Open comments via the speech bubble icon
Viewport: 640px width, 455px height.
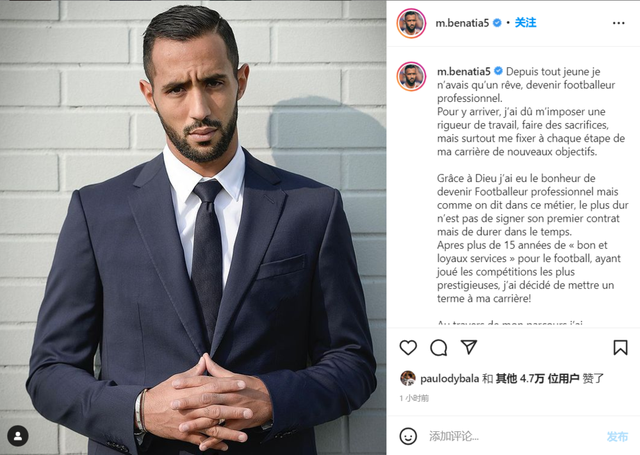point(439,348)
